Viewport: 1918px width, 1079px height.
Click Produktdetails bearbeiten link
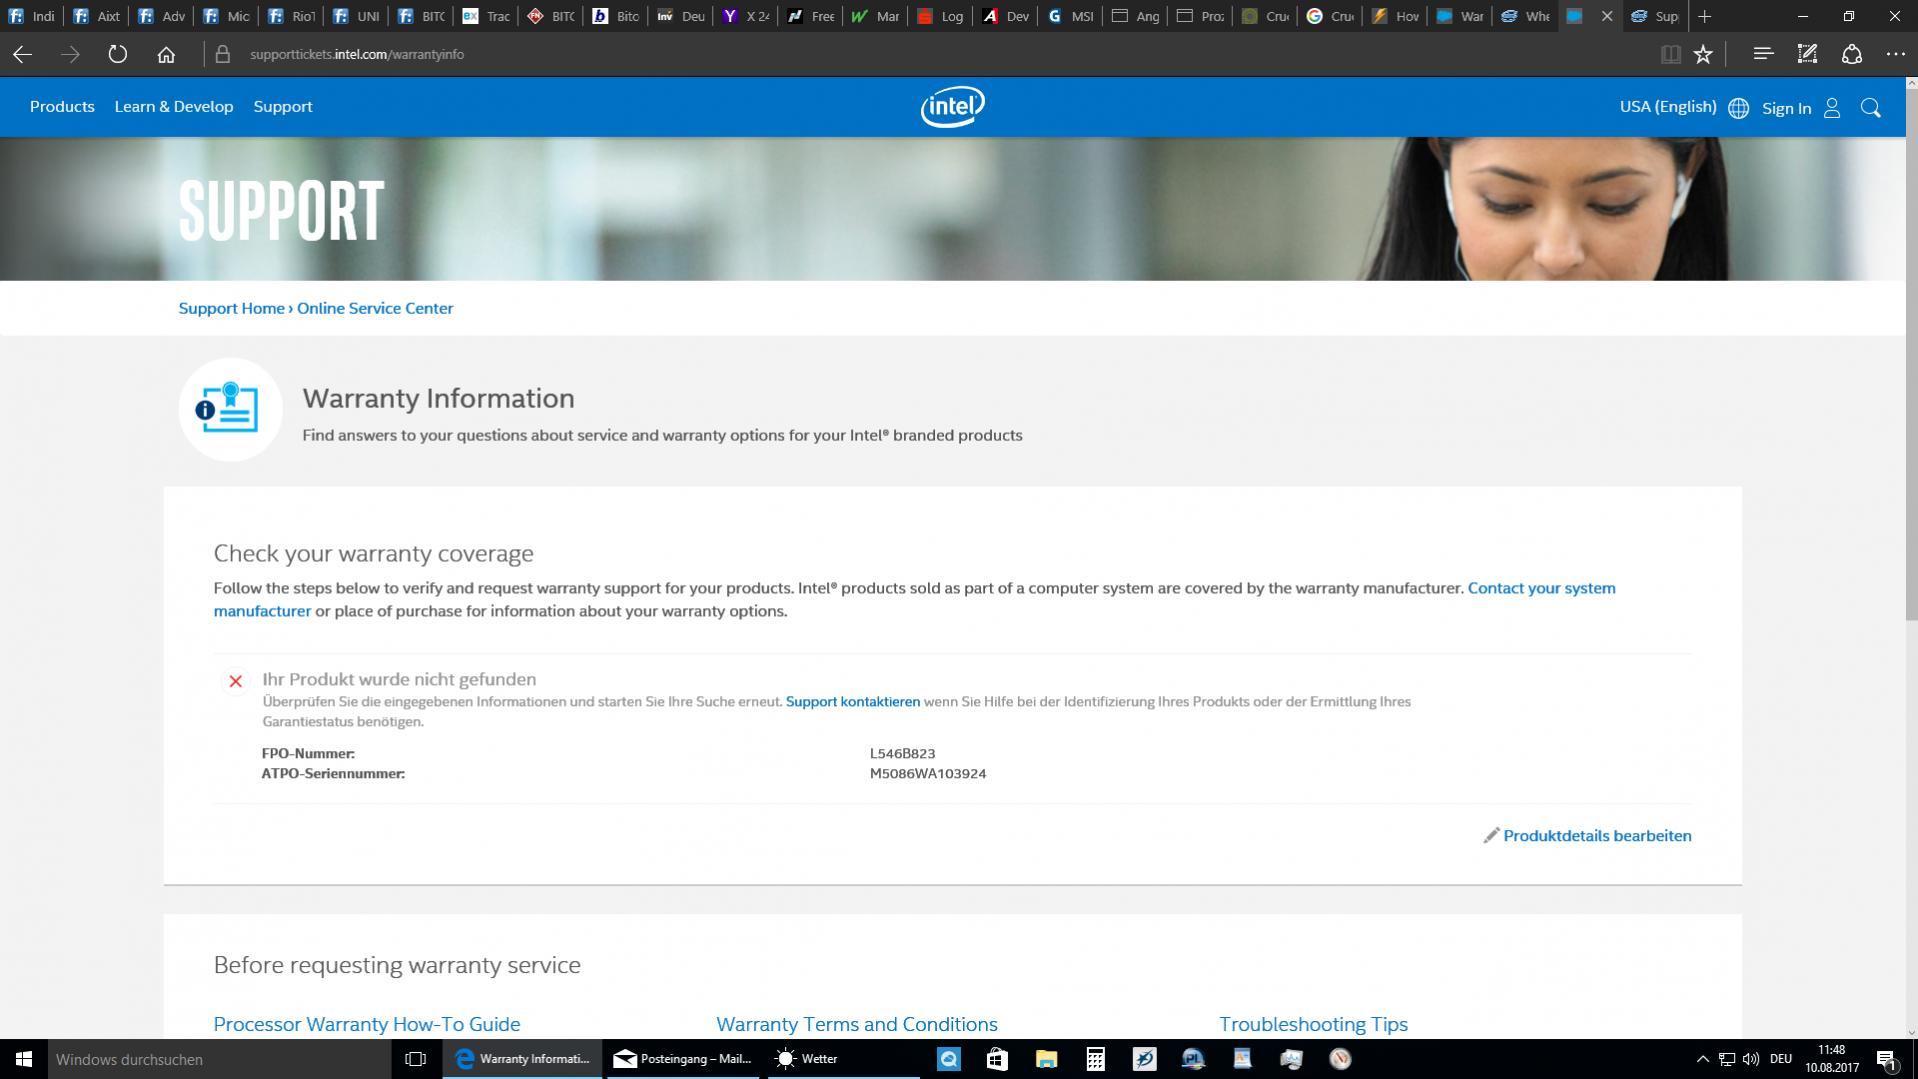coord(1587,836)
